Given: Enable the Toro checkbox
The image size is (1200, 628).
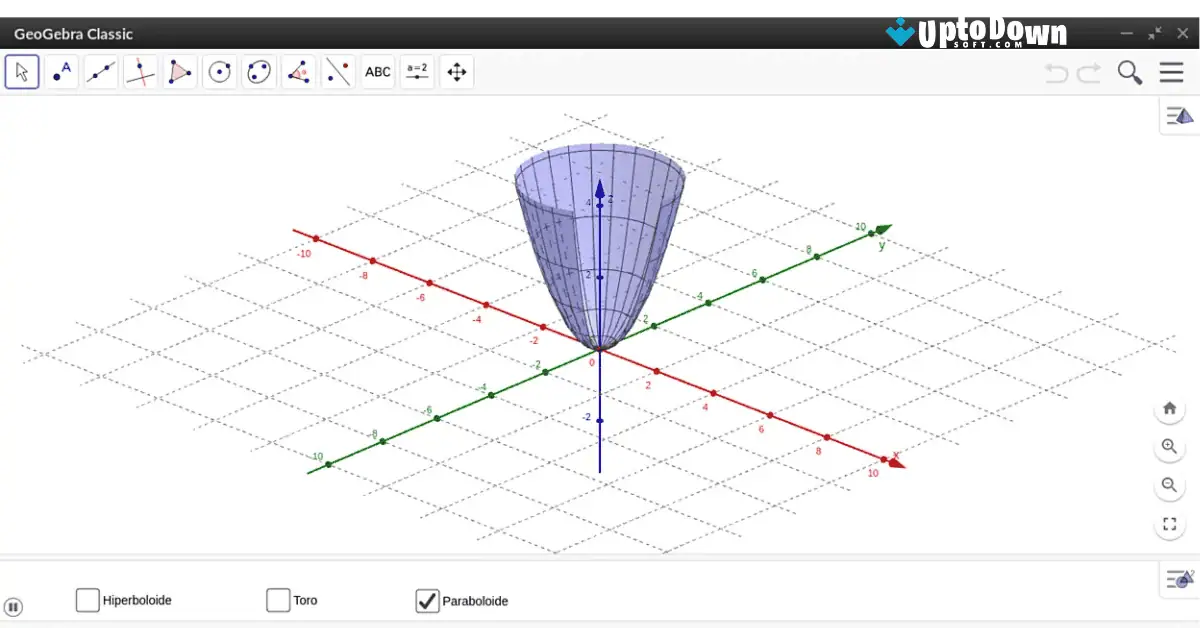Looking at the screenshot, I should [277, 599].
